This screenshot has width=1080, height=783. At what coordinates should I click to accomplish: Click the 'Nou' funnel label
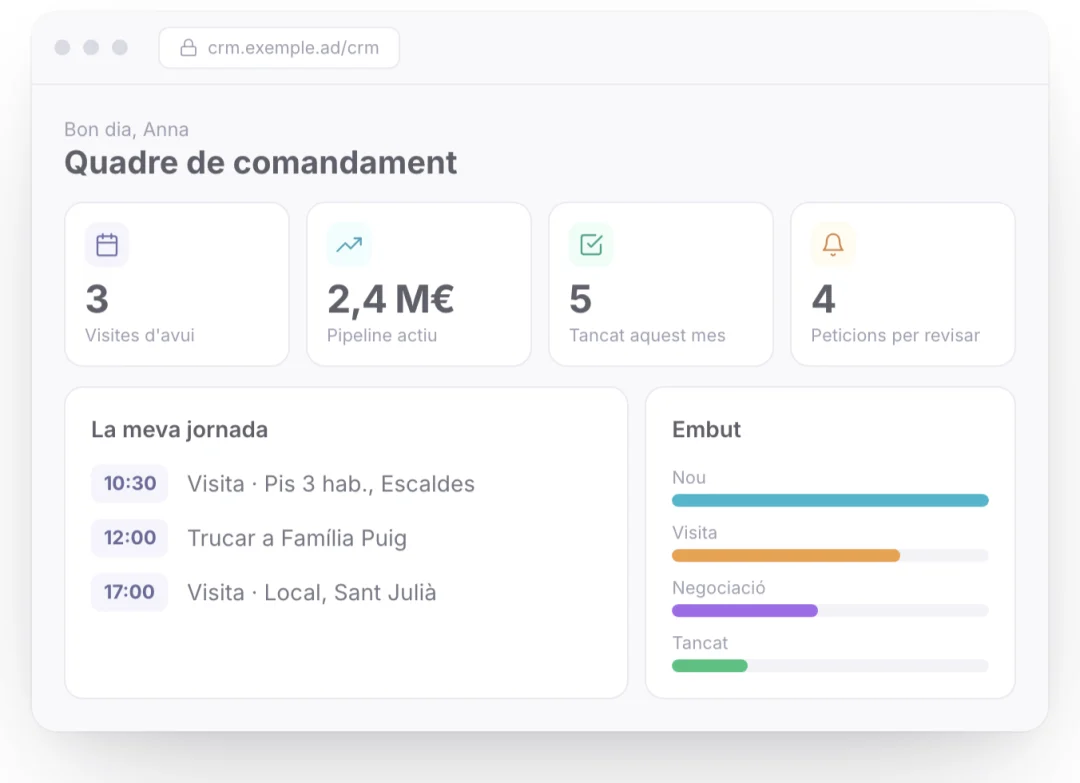(x=689, y=478)
